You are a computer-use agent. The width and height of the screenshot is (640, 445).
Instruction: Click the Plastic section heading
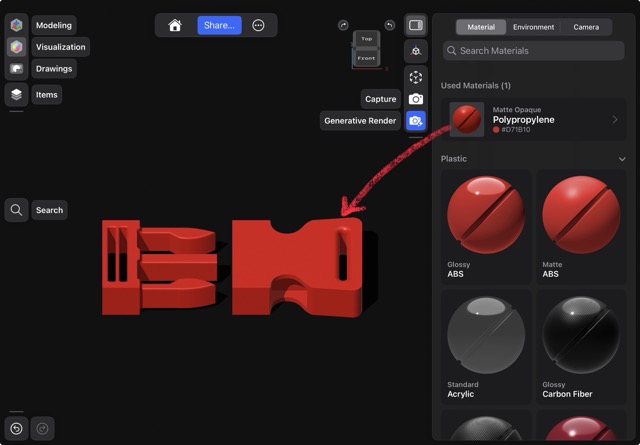pyautogui.click(x=453, y=159)
